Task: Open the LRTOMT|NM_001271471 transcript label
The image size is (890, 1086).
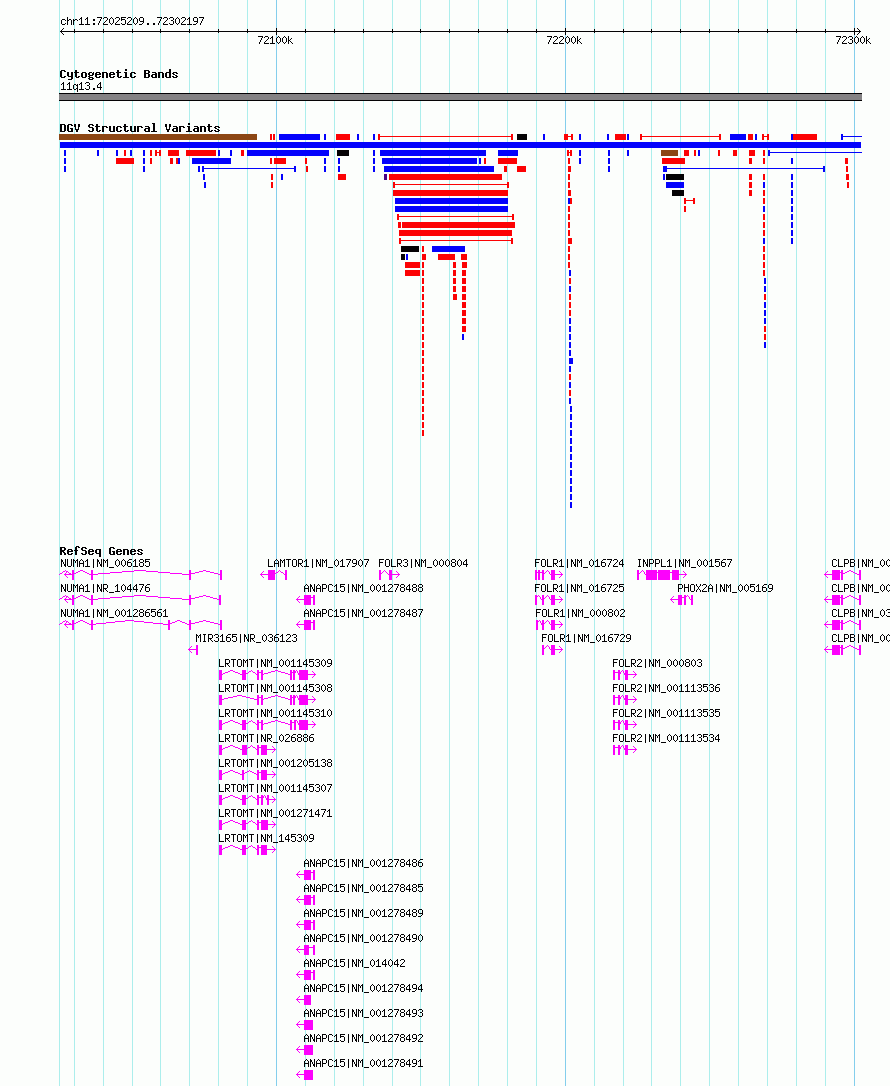Action: pyautogui.click(x=276, y=813)
